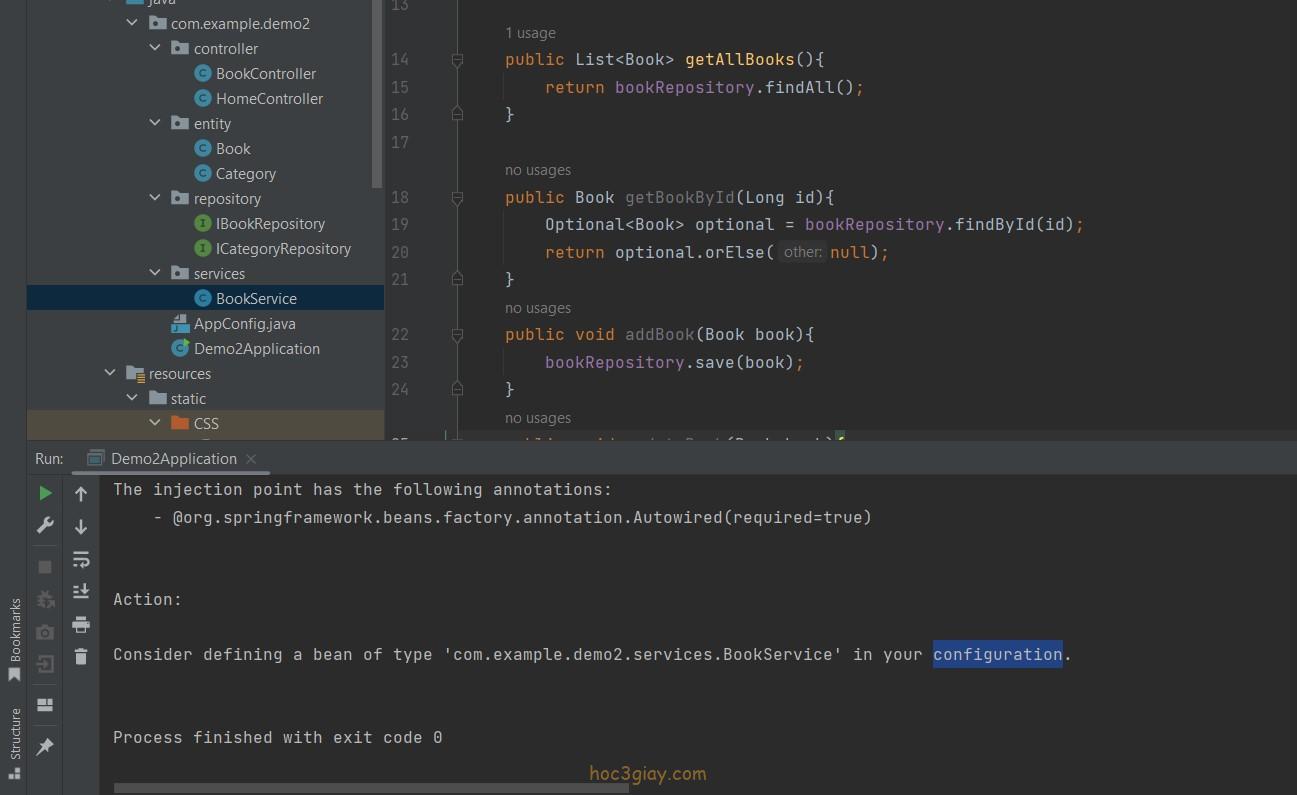Click the green Run button

point(45,493)
